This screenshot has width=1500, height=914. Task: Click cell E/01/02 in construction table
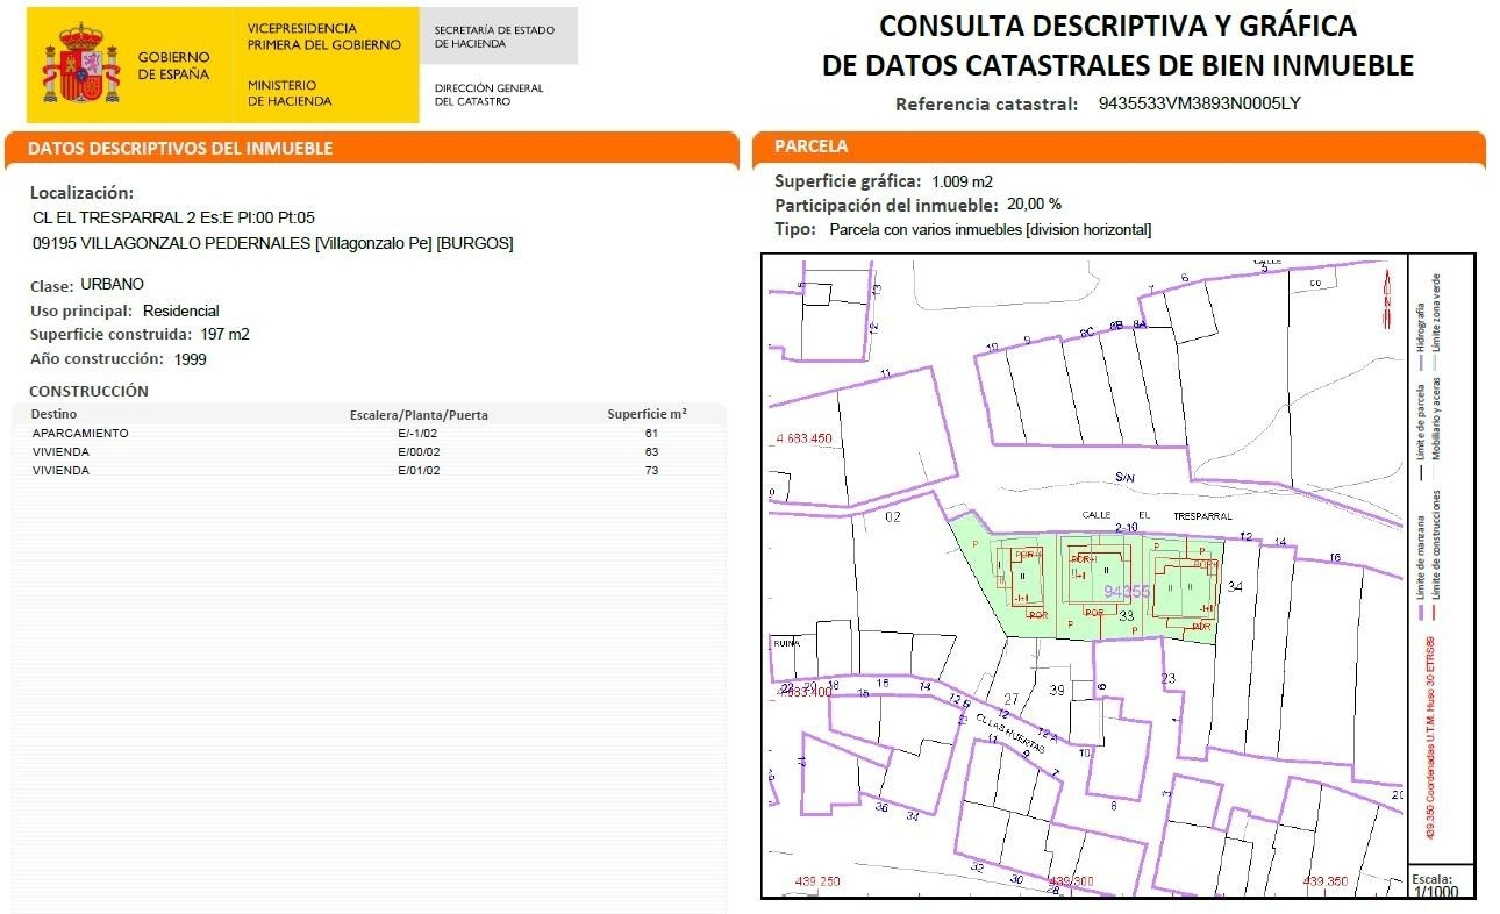(419, 470)
